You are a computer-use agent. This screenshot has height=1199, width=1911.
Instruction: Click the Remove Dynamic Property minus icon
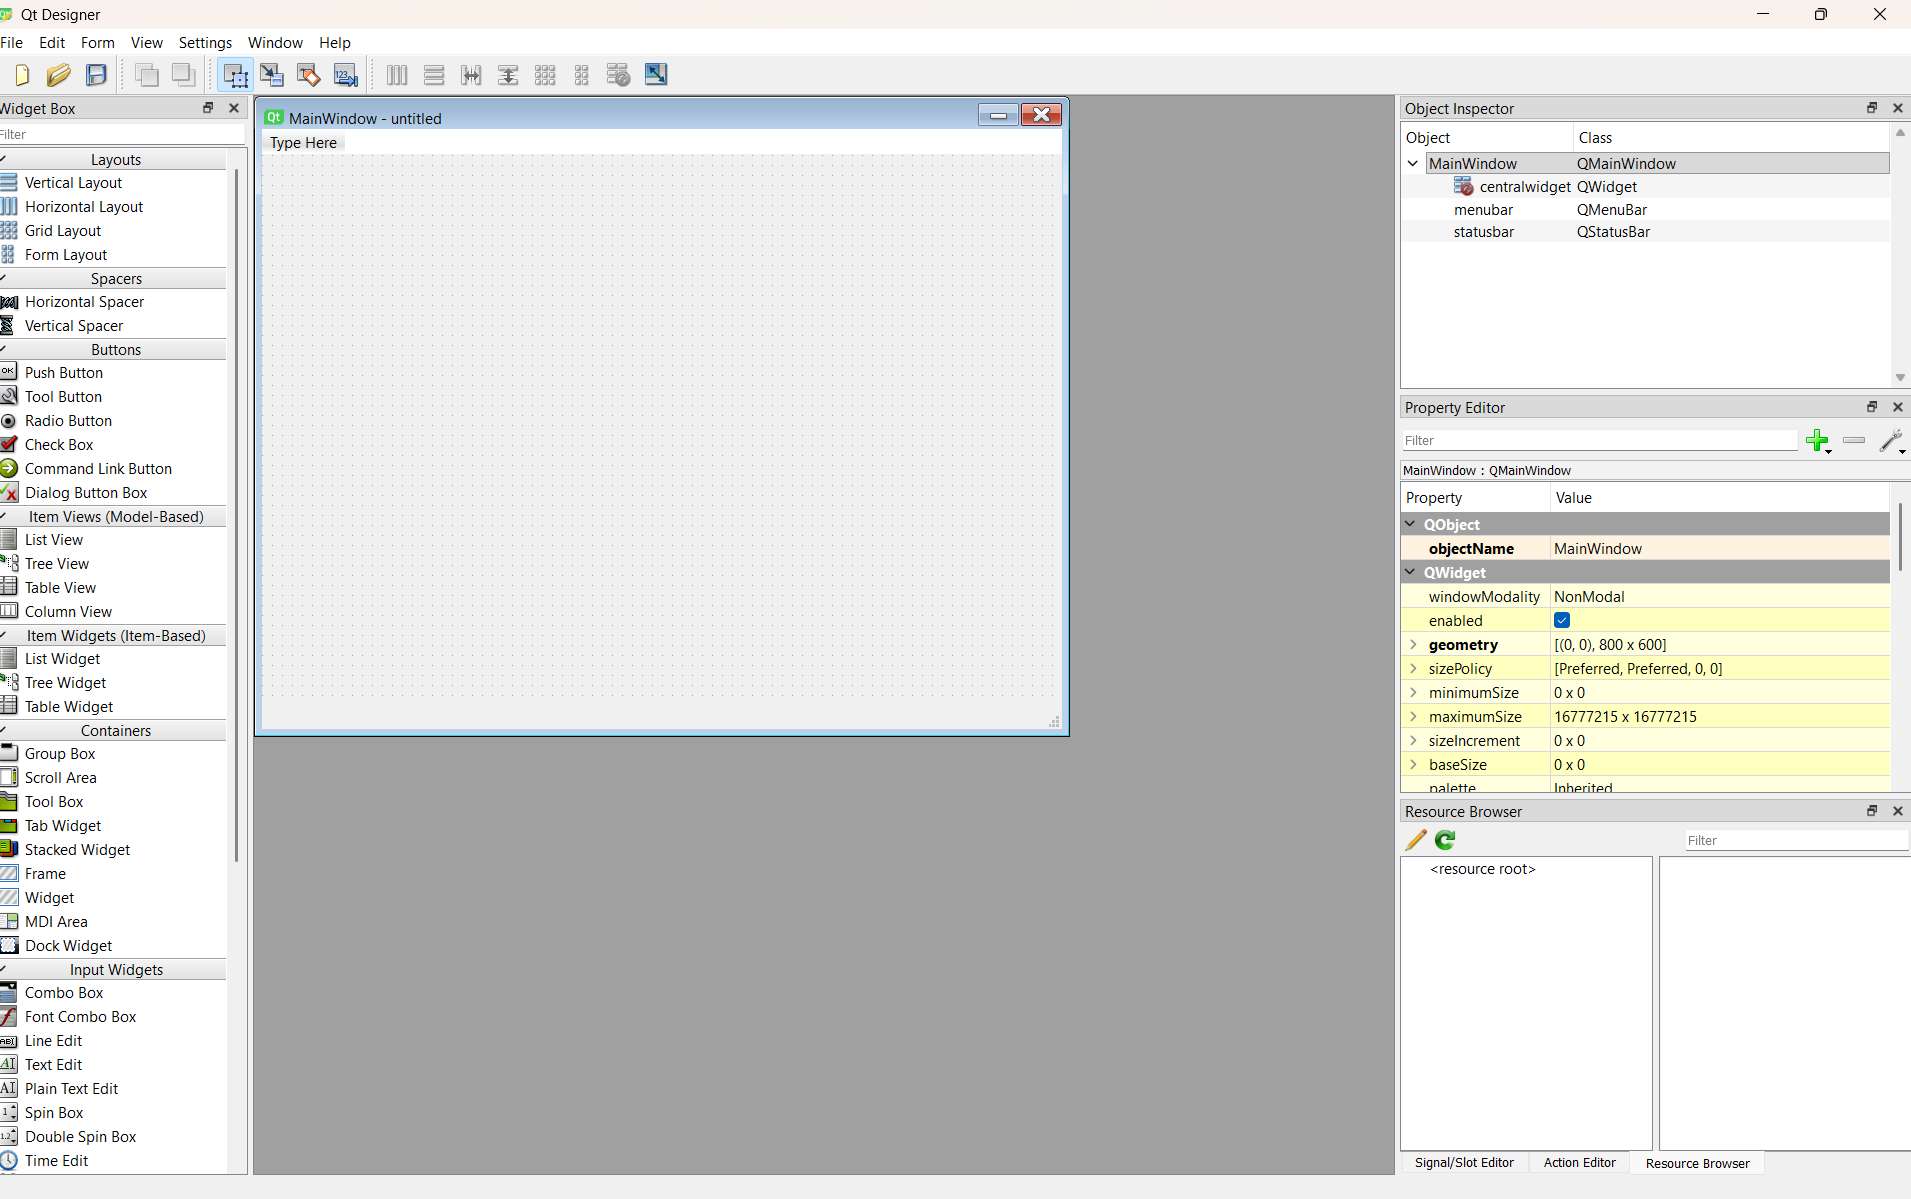pyautogui.click(x=1854, y=441)
